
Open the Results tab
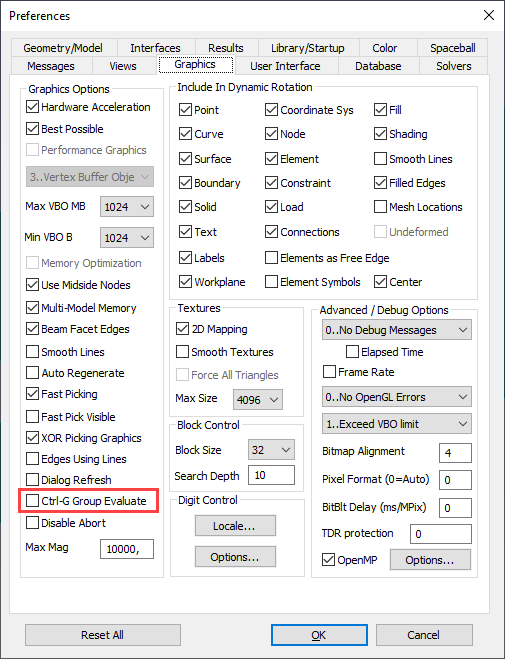(x=226, y=48)
